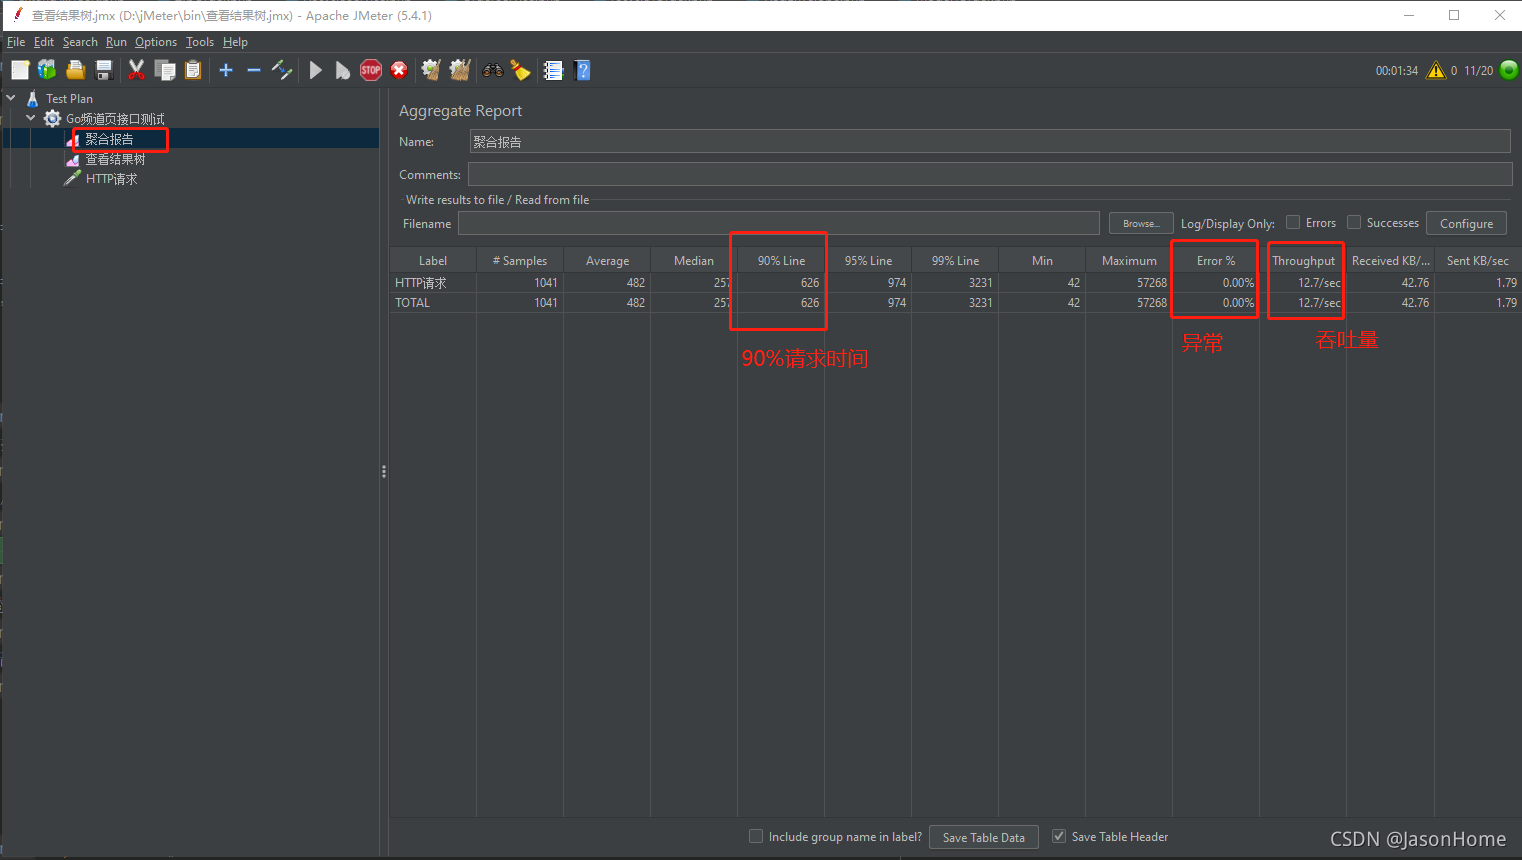
Task: Click the 99% Line column header
Action: point(955,260)
